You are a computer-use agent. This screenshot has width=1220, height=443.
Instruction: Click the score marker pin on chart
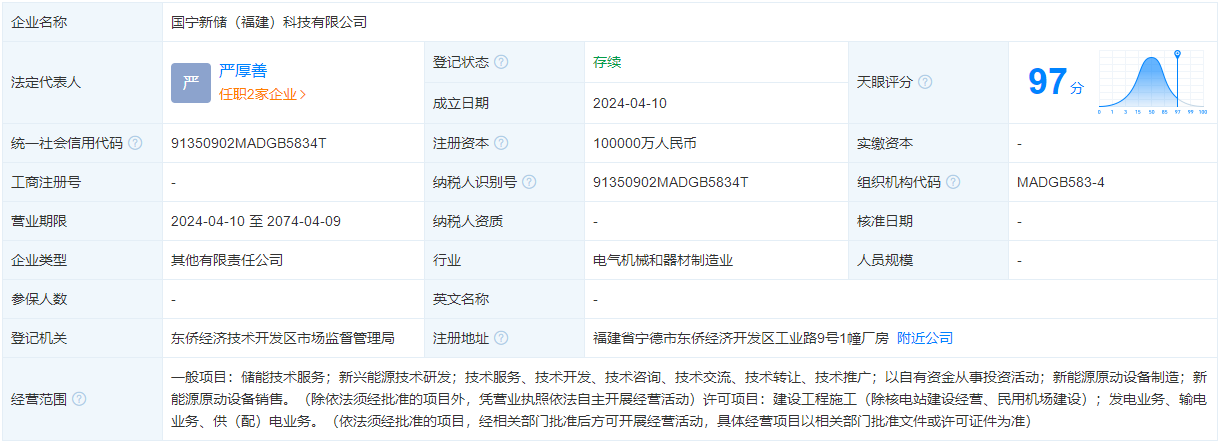click(1177, 54)
